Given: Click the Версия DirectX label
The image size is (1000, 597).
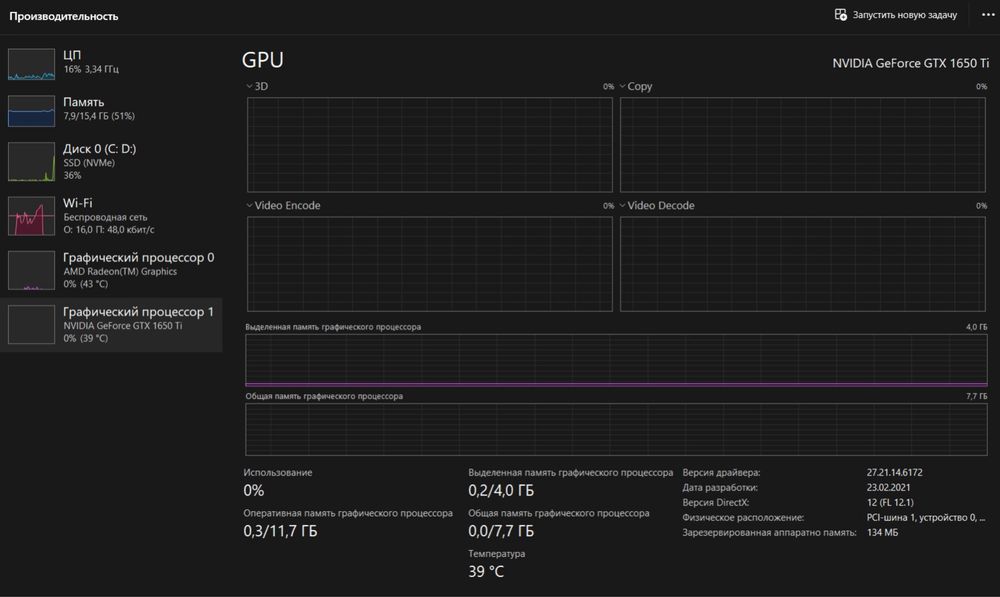Looking at the screenshot, I should tap(716, 503).
